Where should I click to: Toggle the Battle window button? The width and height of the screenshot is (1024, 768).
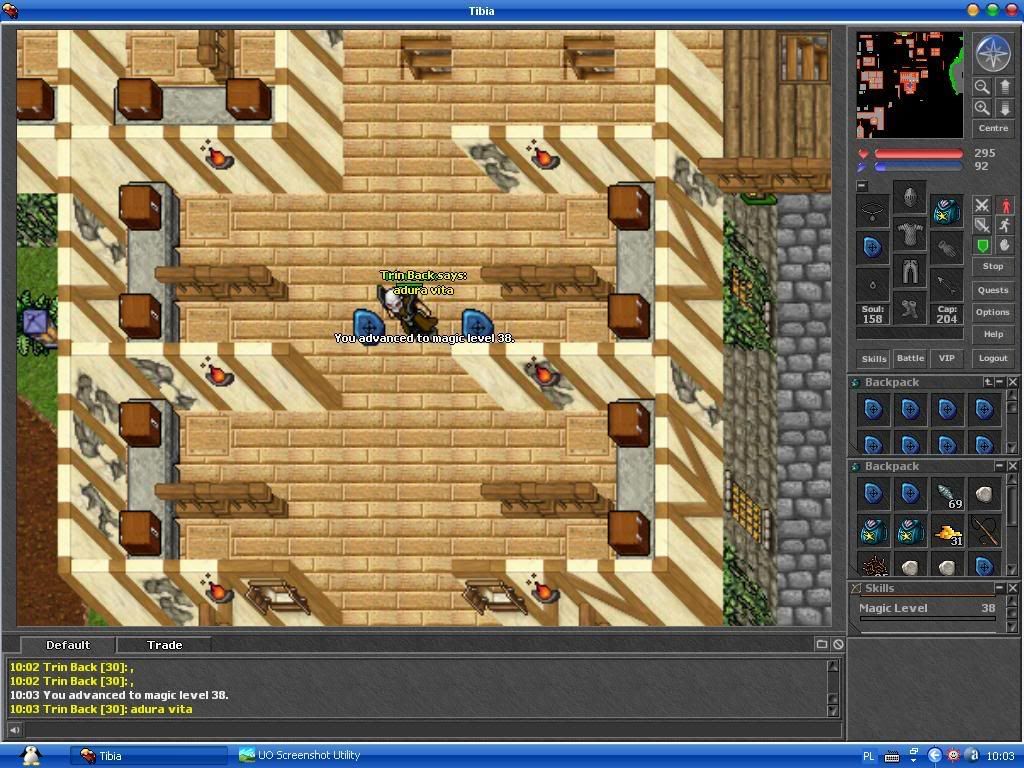tap(910, 359)
